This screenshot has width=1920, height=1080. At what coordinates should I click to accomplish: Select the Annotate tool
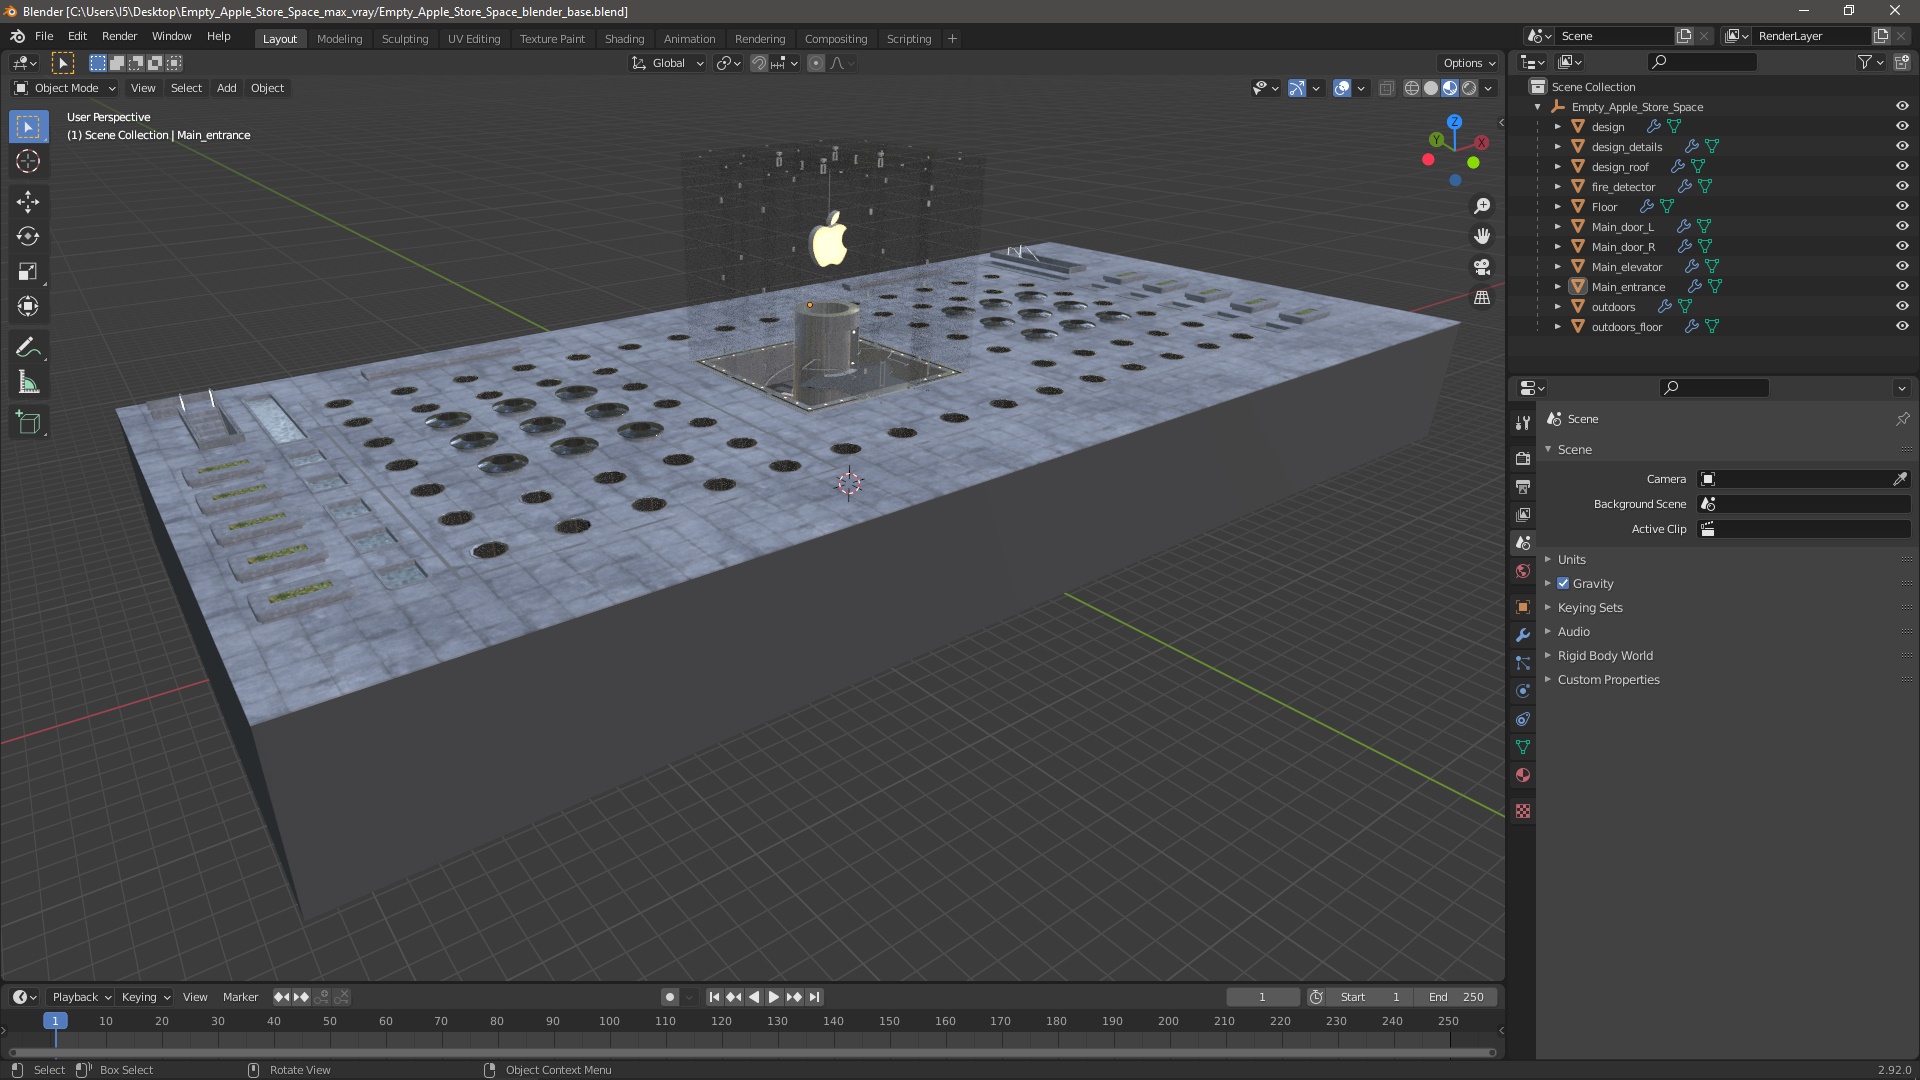[28, 348]
